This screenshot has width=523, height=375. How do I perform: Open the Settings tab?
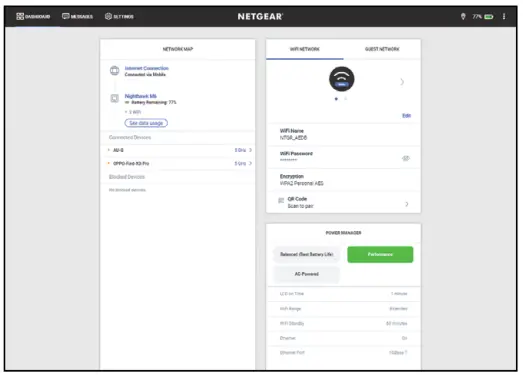[119, 16]
